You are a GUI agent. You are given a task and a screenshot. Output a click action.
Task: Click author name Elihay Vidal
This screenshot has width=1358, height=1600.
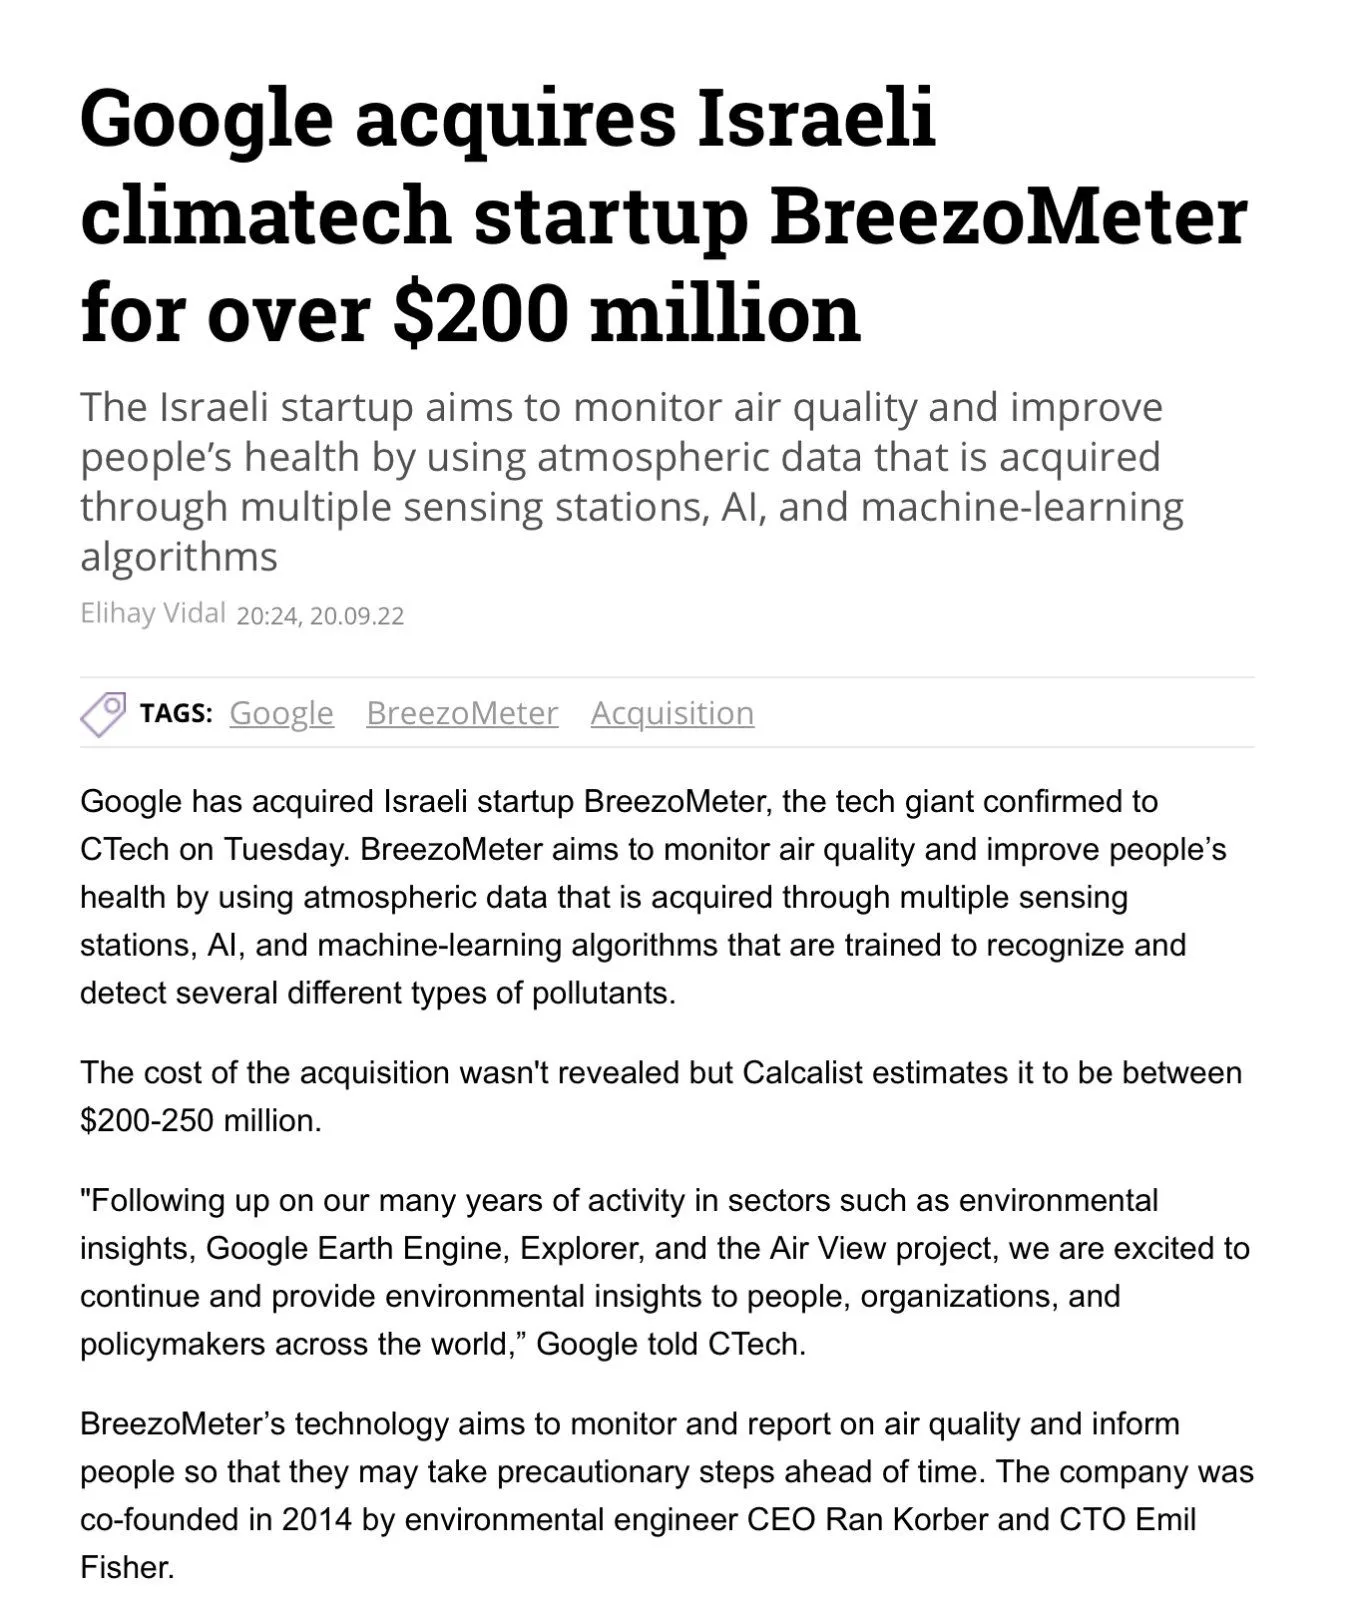(x=152, y=613)
